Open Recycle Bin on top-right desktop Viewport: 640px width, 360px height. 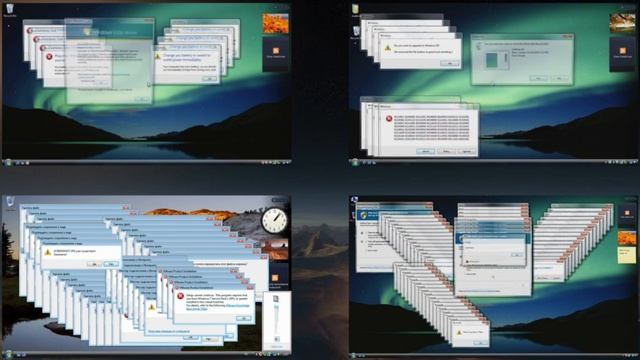tap(356, 32)
